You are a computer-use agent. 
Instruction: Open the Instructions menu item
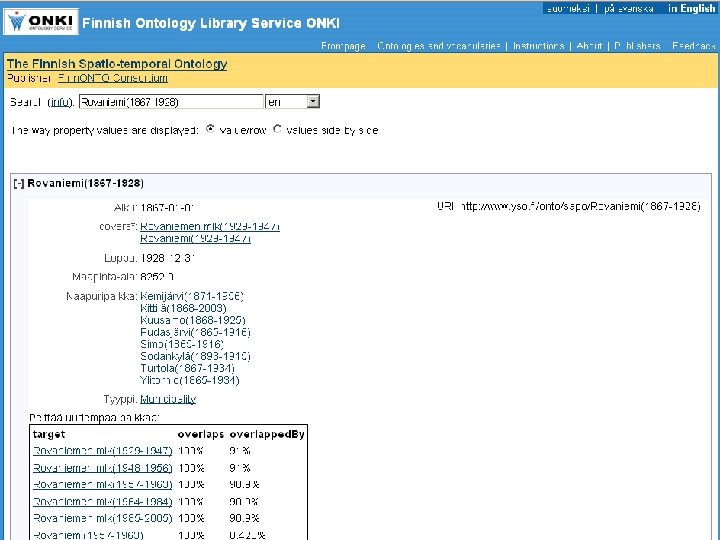tap(539, 46)
